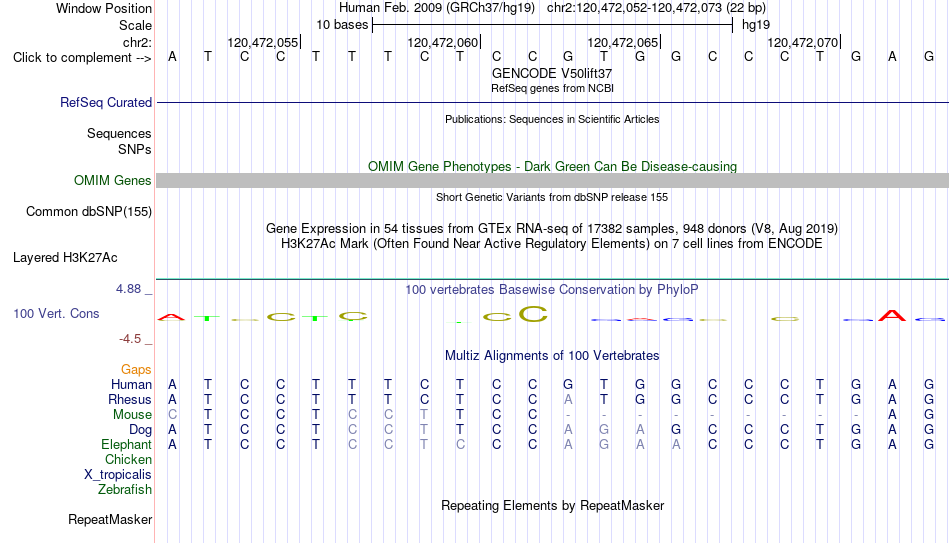Select the Human species row label
Viewport: 950px width, 543px height.
(131, 384)
